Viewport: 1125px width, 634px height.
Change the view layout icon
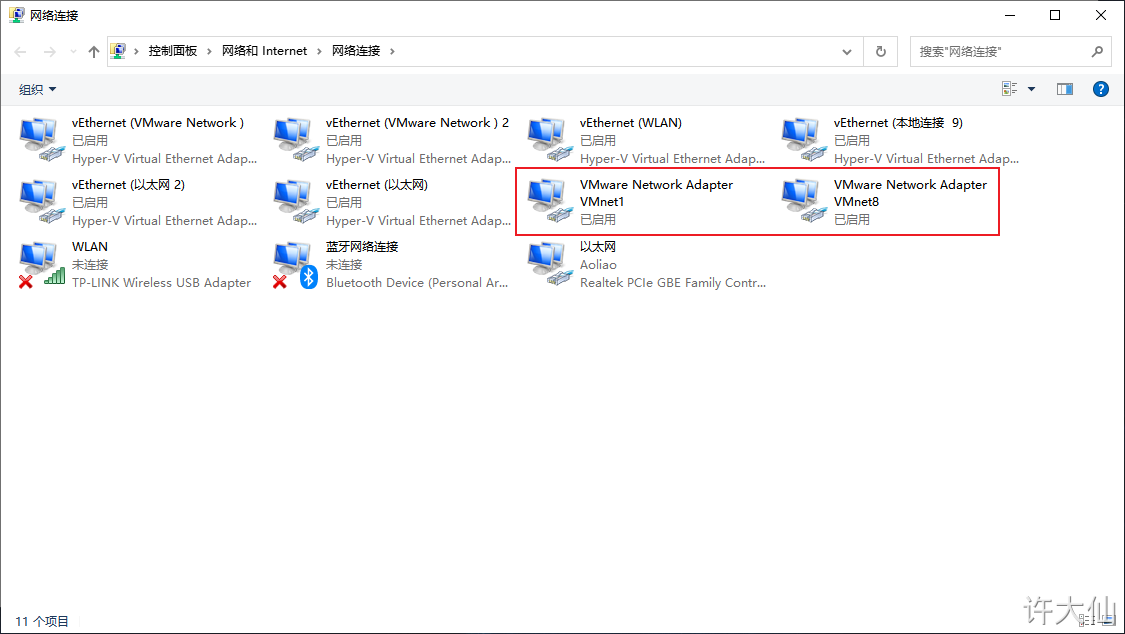[1009, 89]
